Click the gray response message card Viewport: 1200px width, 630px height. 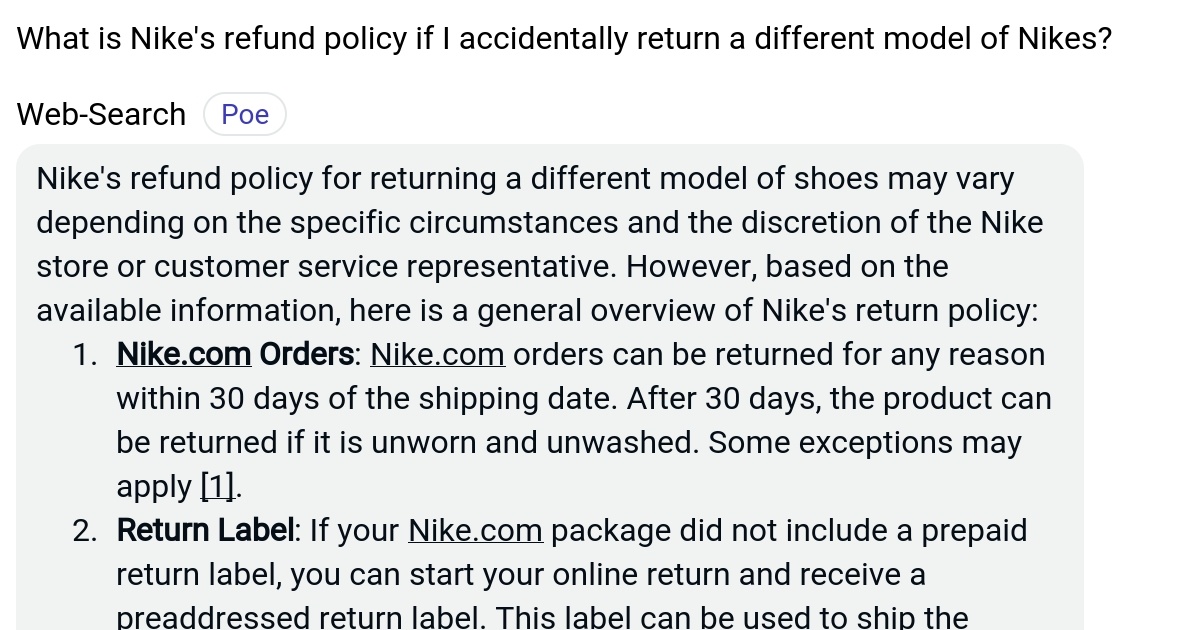550,390
